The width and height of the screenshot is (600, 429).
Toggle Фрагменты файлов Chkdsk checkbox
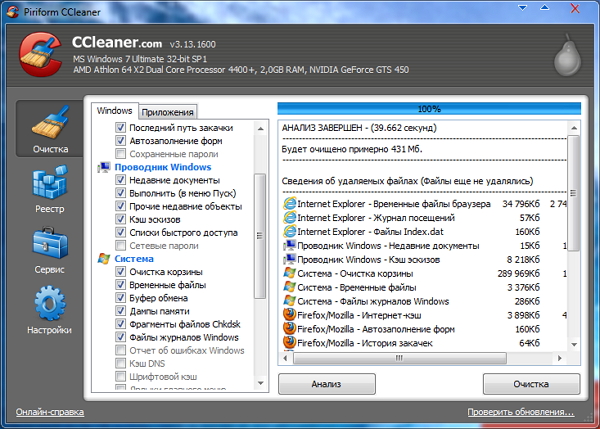[x=121, y=324]
